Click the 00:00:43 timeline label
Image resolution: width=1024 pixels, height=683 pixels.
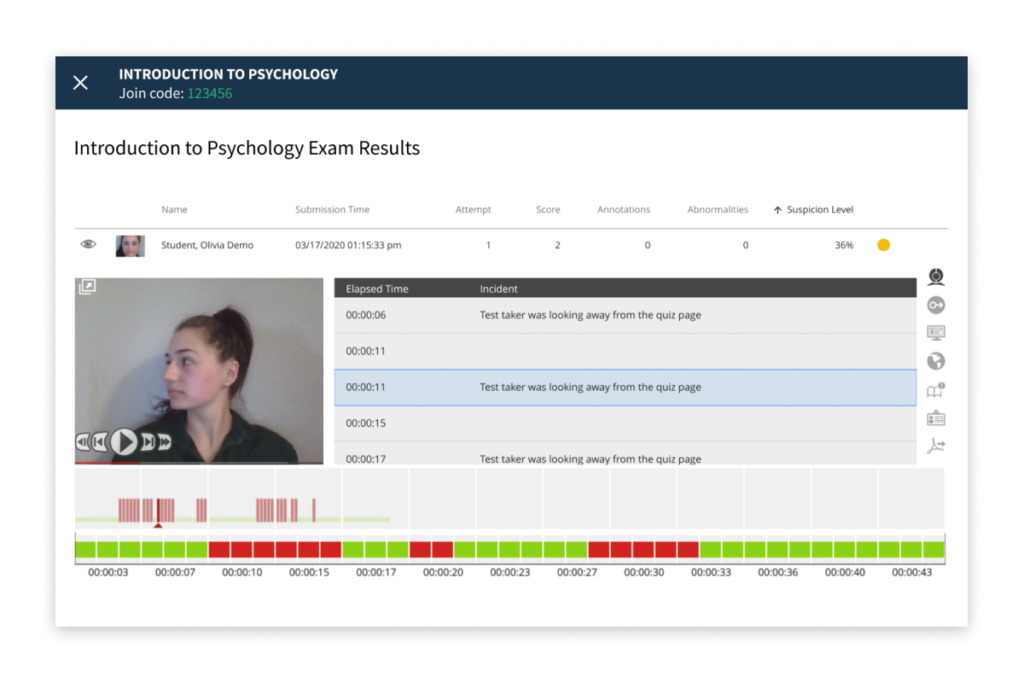point(912,573)
